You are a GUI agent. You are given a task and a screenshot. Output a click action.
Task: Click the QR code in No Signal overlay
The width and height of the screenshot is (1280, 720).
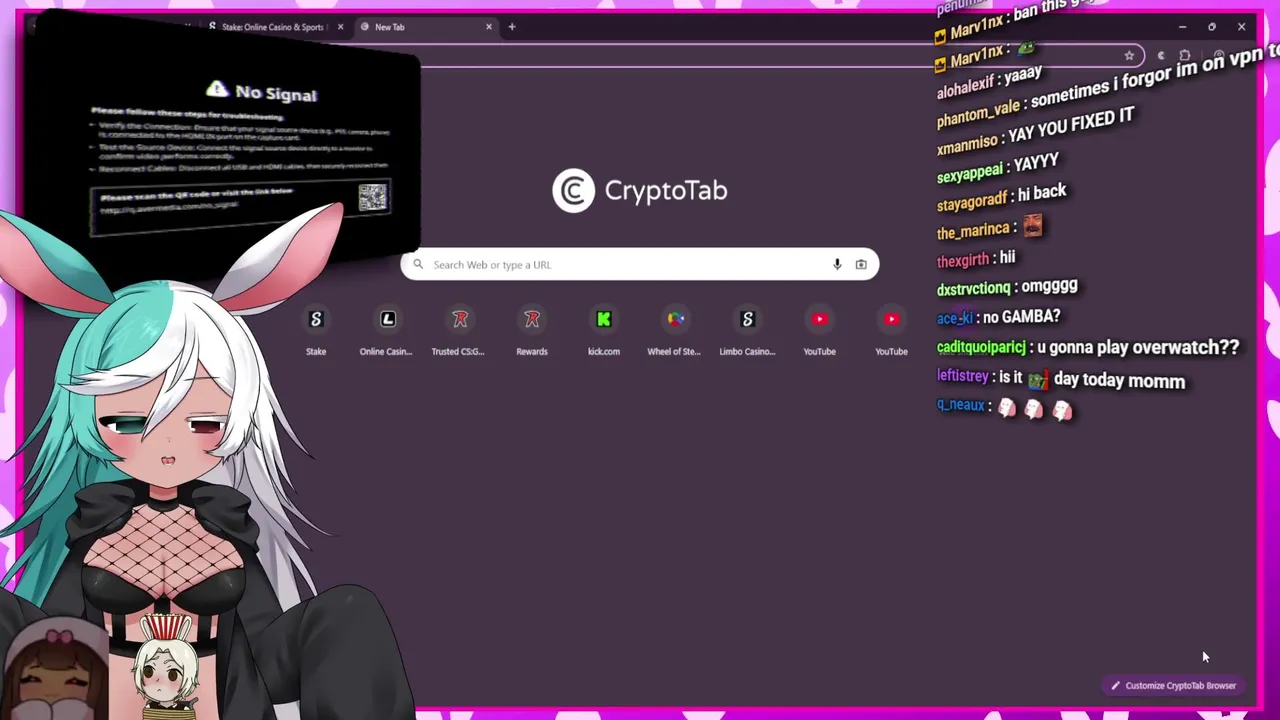click(x=373, y=197)
